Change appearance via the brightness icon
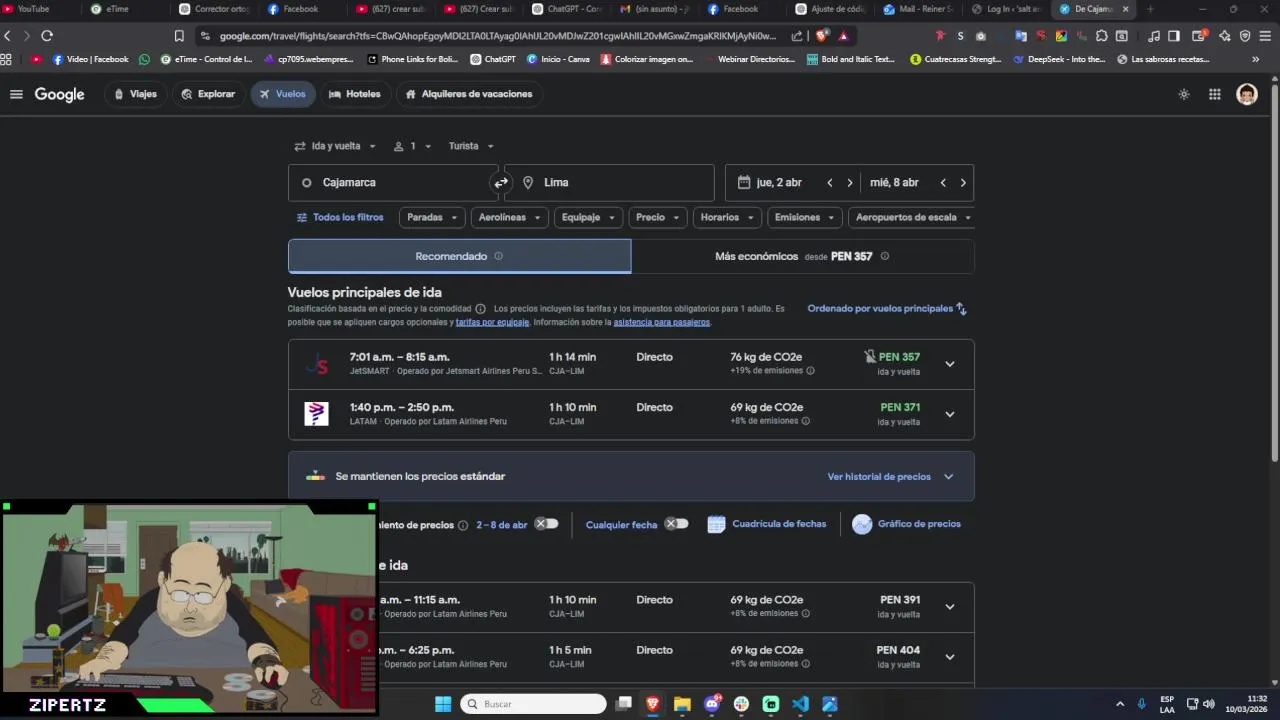This screenshot has height=720, width=1280. coord(1184,94)
